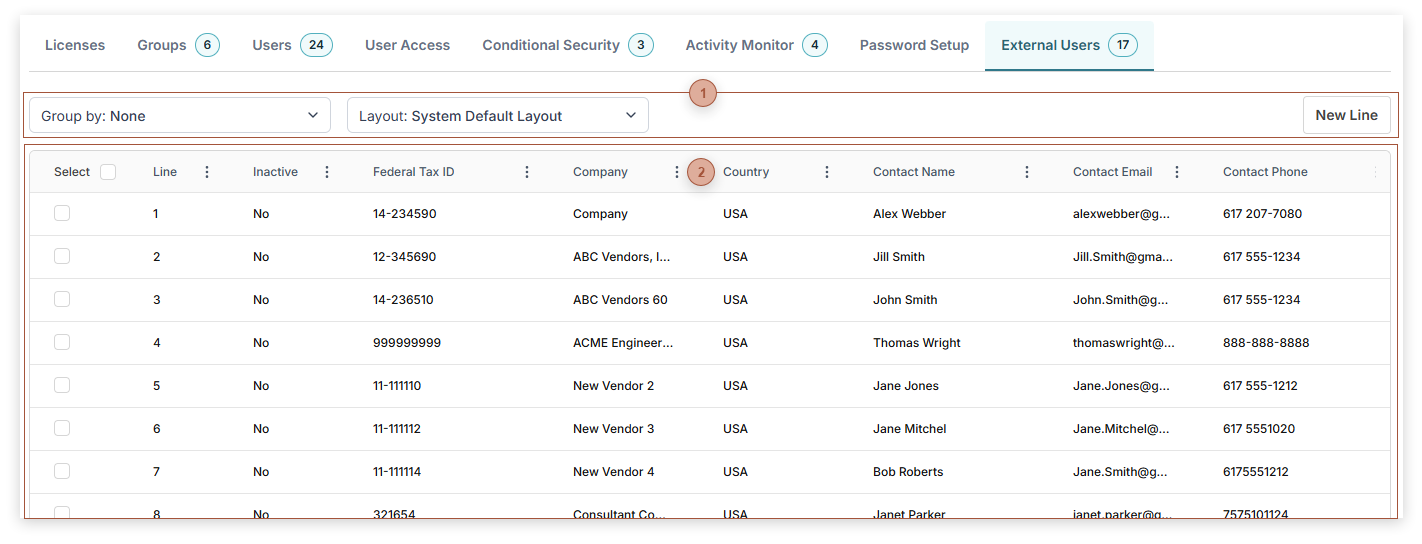1422x544 pixels.
Task: Open the Conditional Security tab
Action: 567,45
